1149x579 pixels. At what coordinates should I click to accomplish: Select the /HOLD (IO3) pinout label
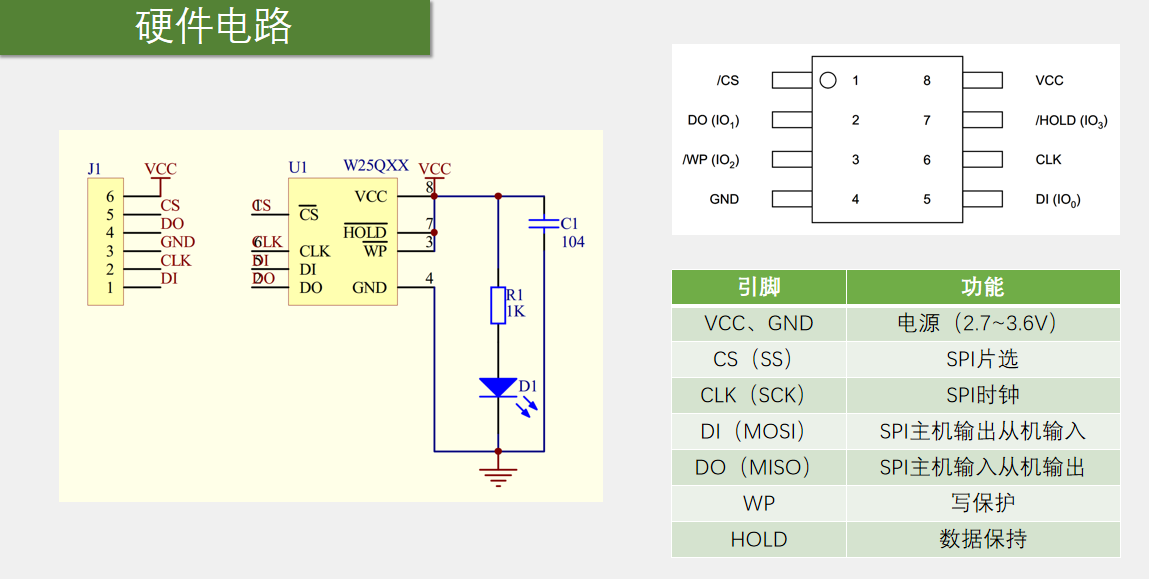coord(1071,121)
